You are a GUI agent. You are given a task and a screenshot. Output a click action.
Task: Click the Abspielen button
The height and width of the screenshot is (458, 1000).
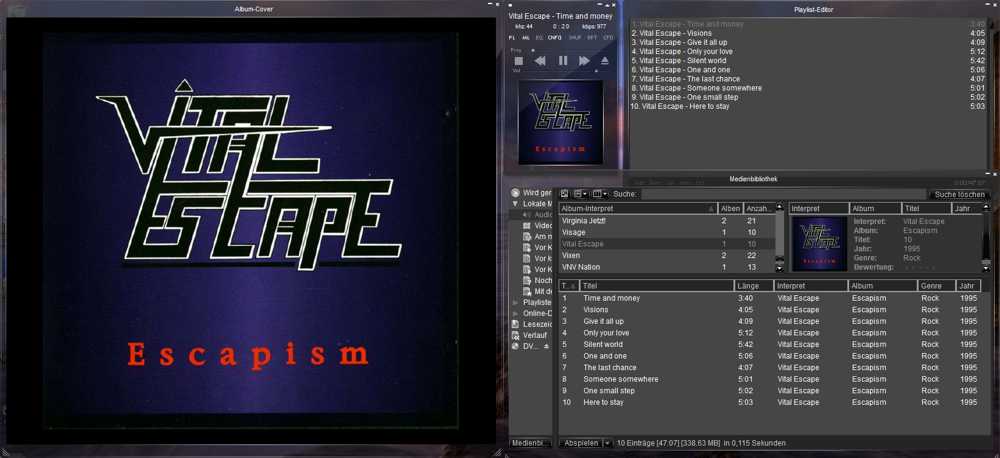tap(581, 443)
